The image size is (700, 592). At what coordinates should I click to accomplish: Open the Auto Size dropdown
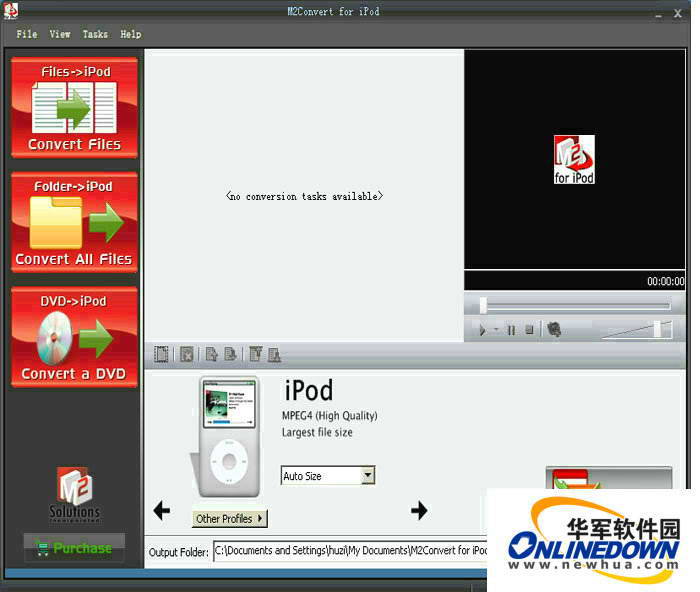[328, 476]
